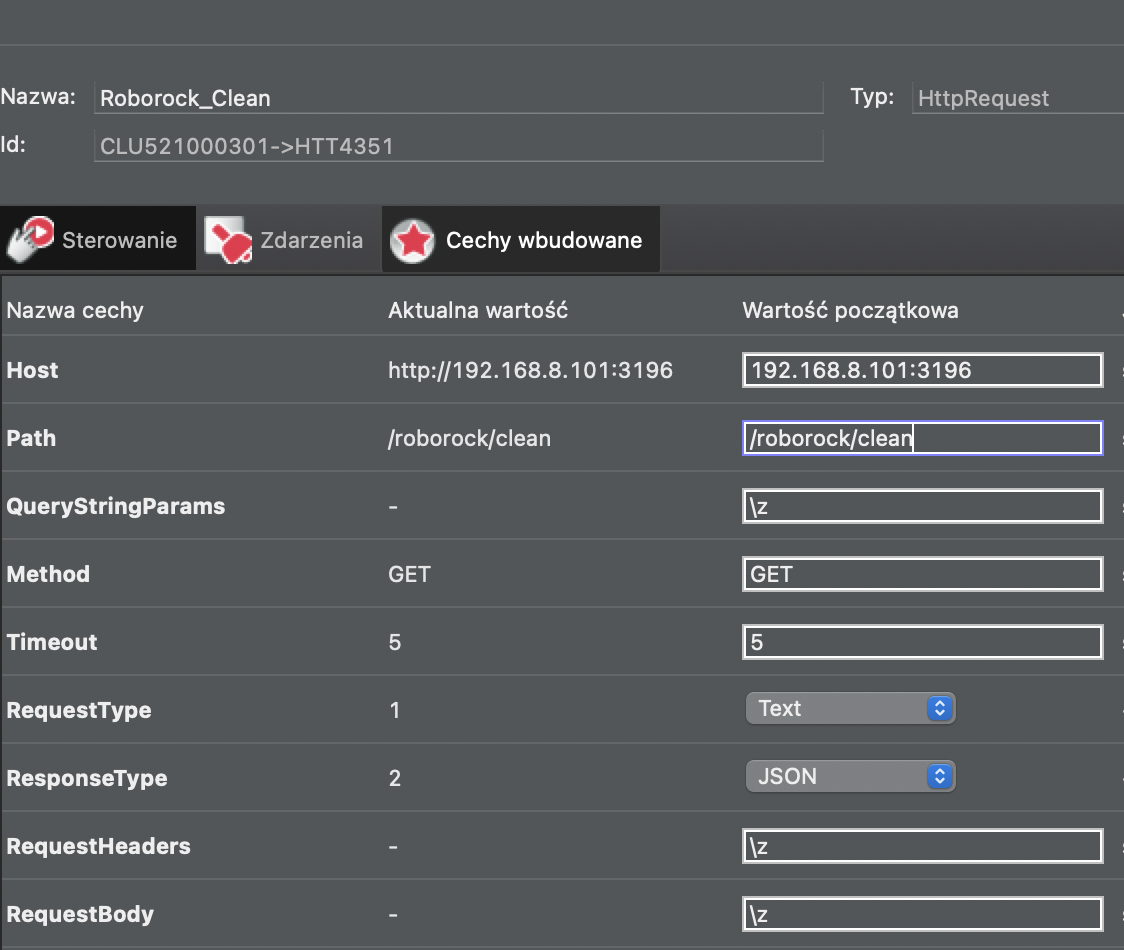Click current value http://192.168.8.101:3196

pyautogui.click(x=530, y=370)
